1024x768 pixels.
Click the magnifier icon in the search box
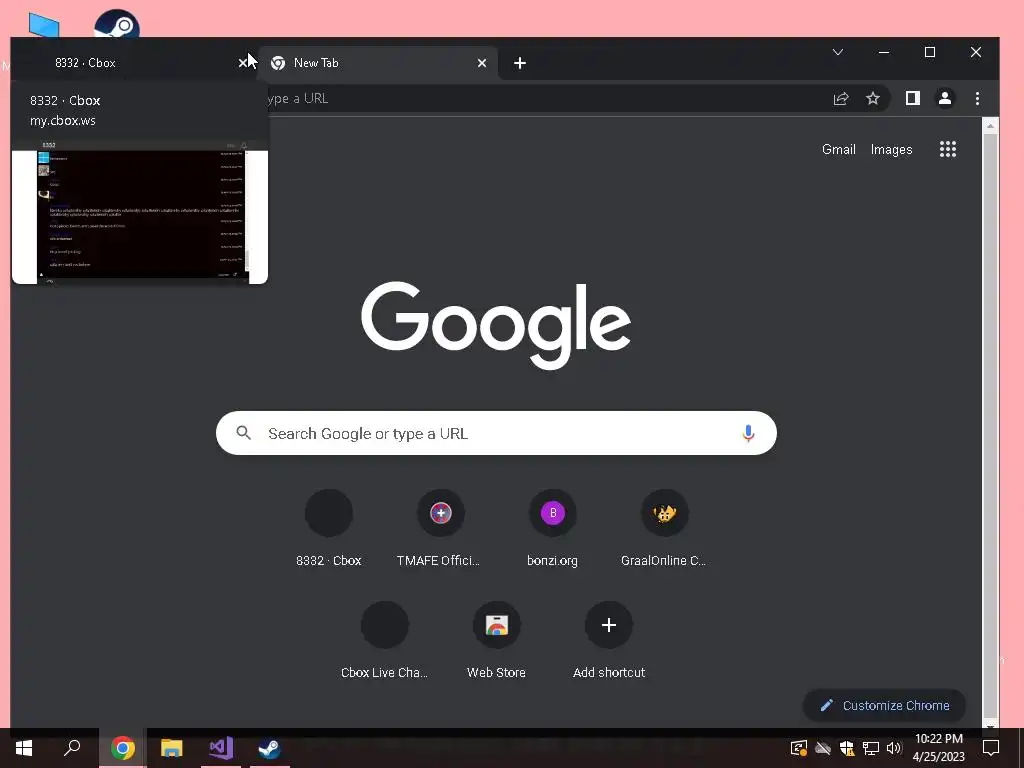[244, 433]
